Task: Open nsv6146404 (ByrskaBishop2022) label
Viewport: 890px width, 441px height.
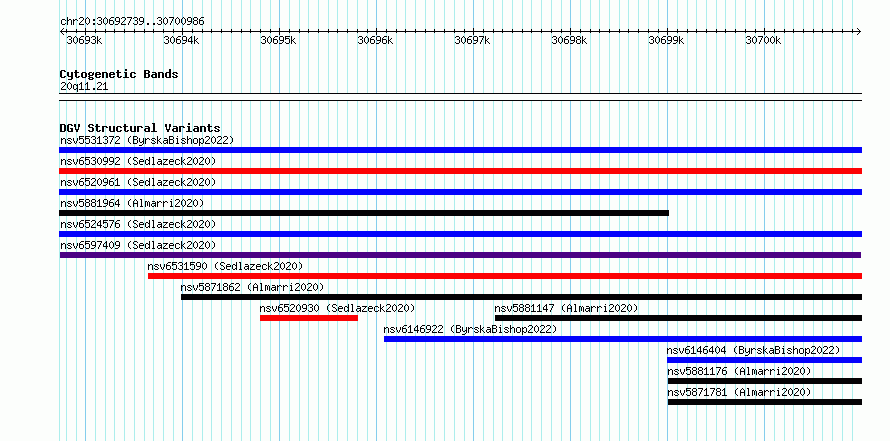Action: pyautogui.click(x=753, y=350)
